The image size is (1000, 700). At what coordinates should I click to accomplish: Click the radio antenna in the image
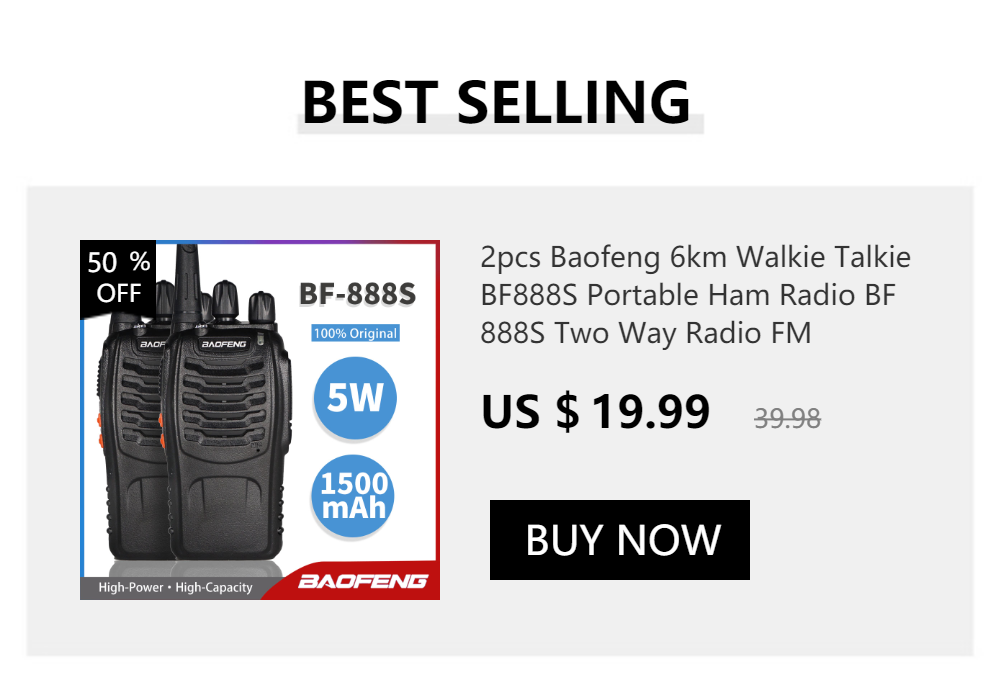pos(187,285)
